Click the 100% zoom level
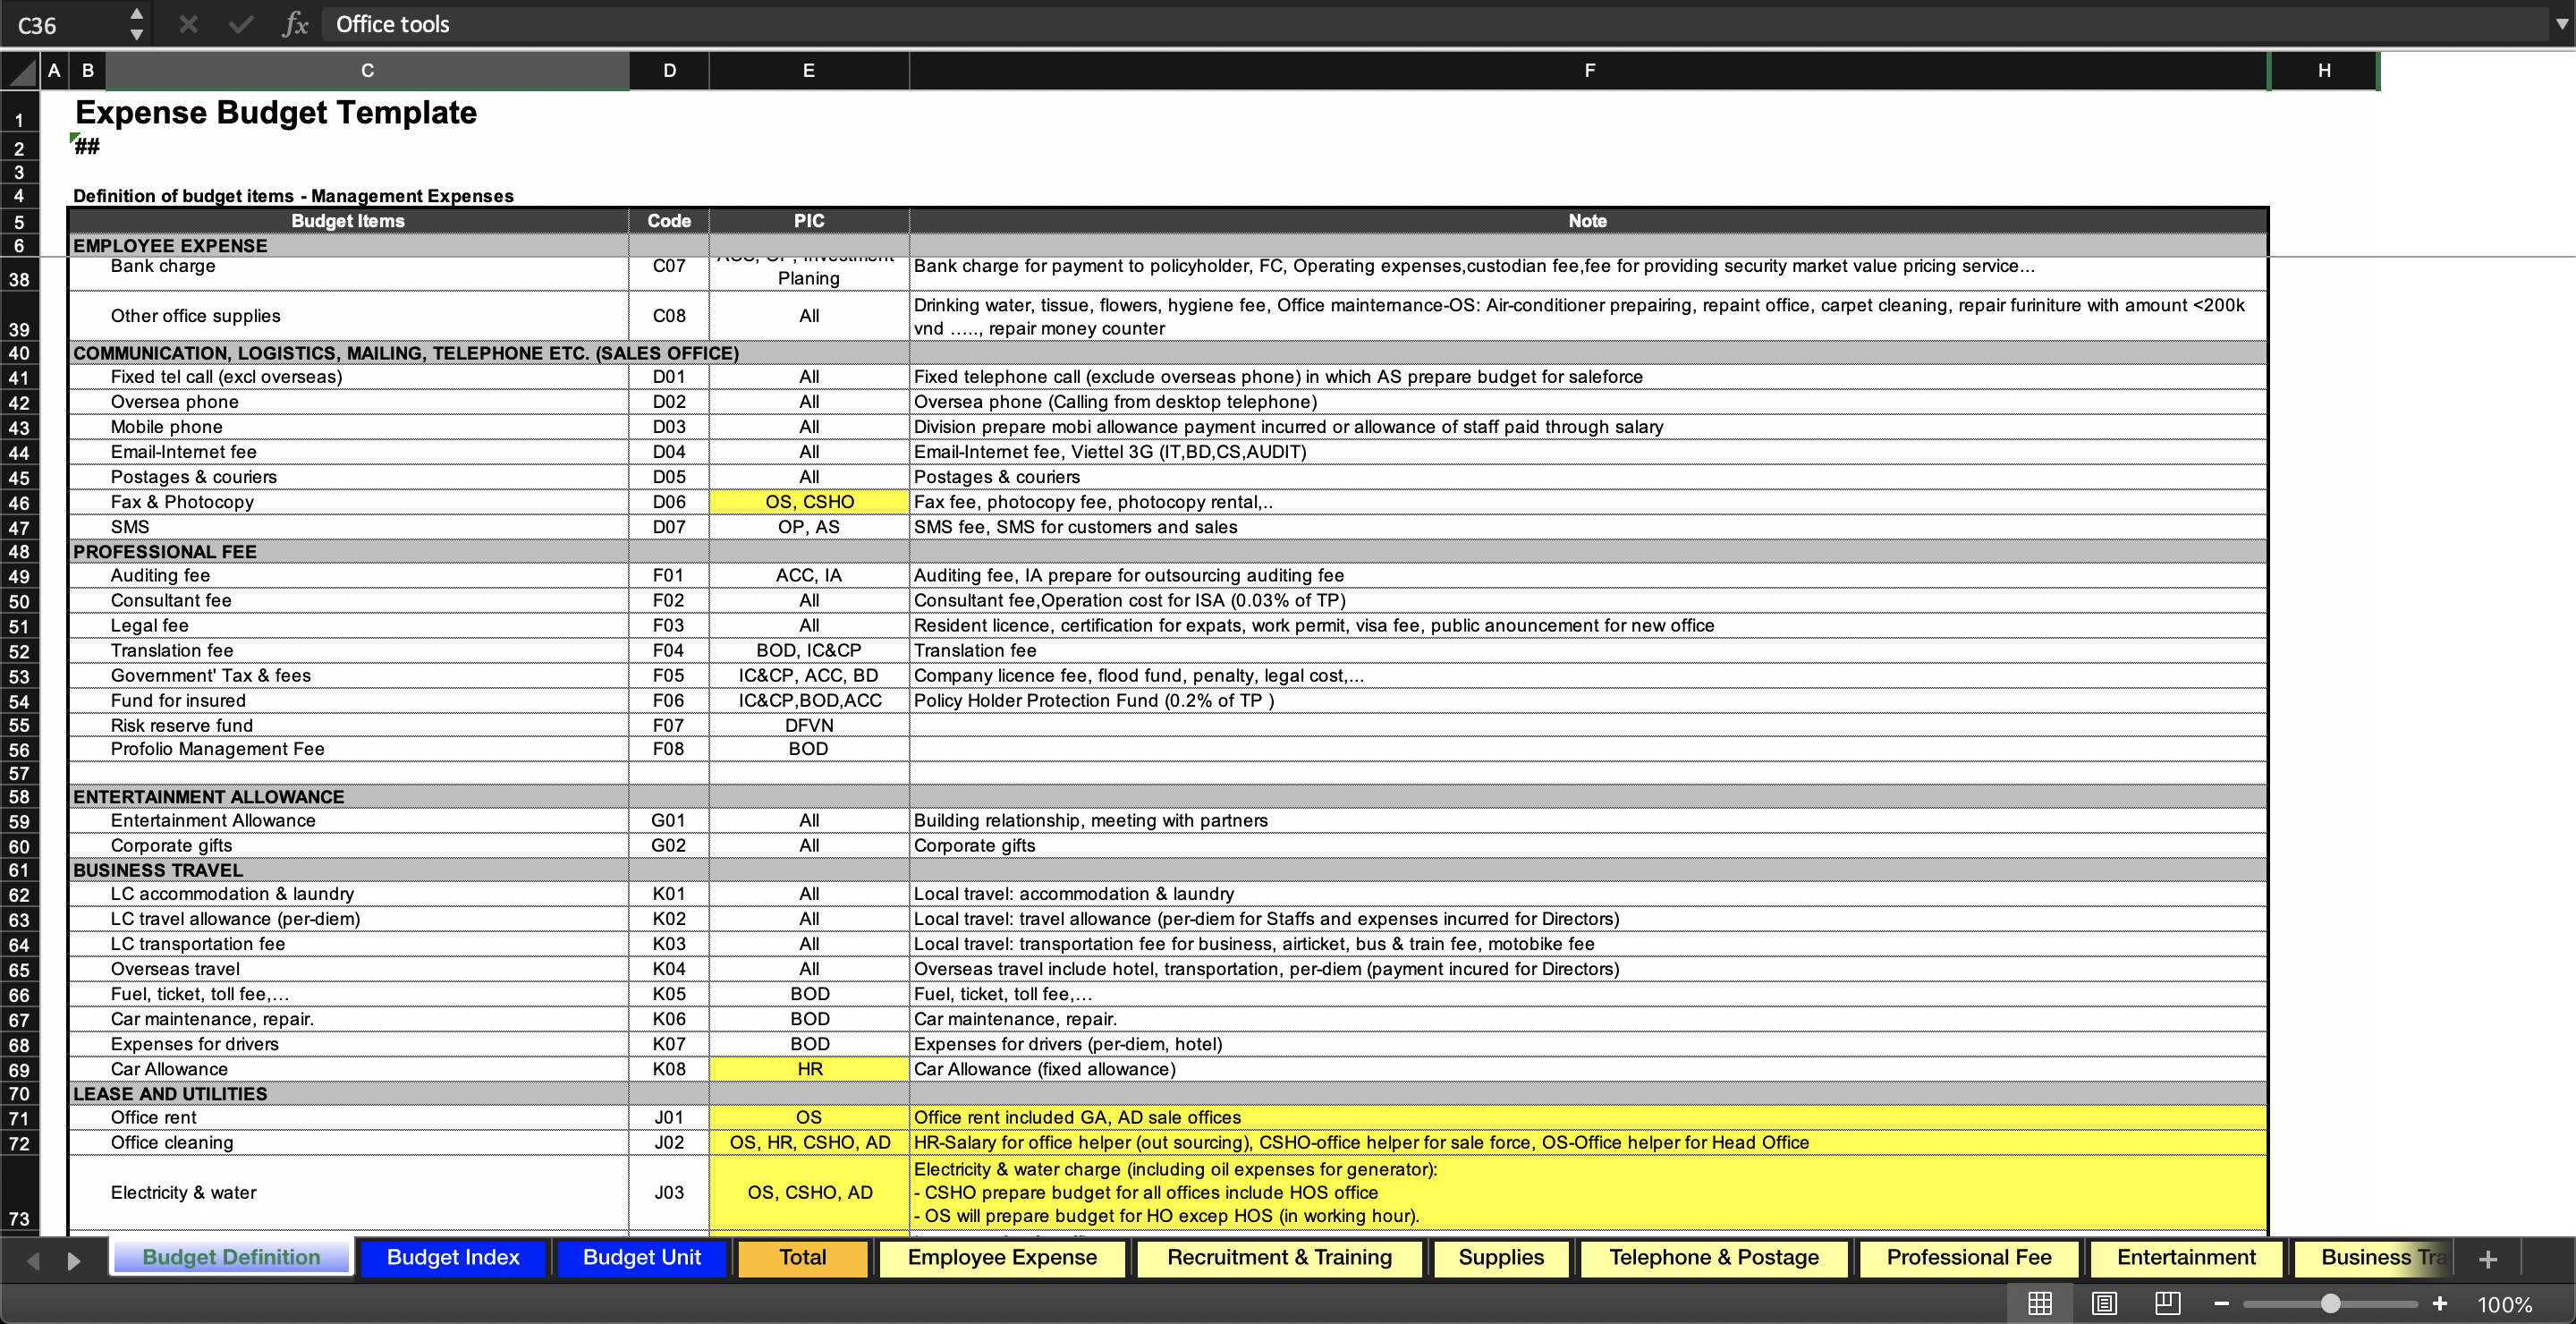The height and width of the screenshot is (1324, 2576). point(2505,1304)
